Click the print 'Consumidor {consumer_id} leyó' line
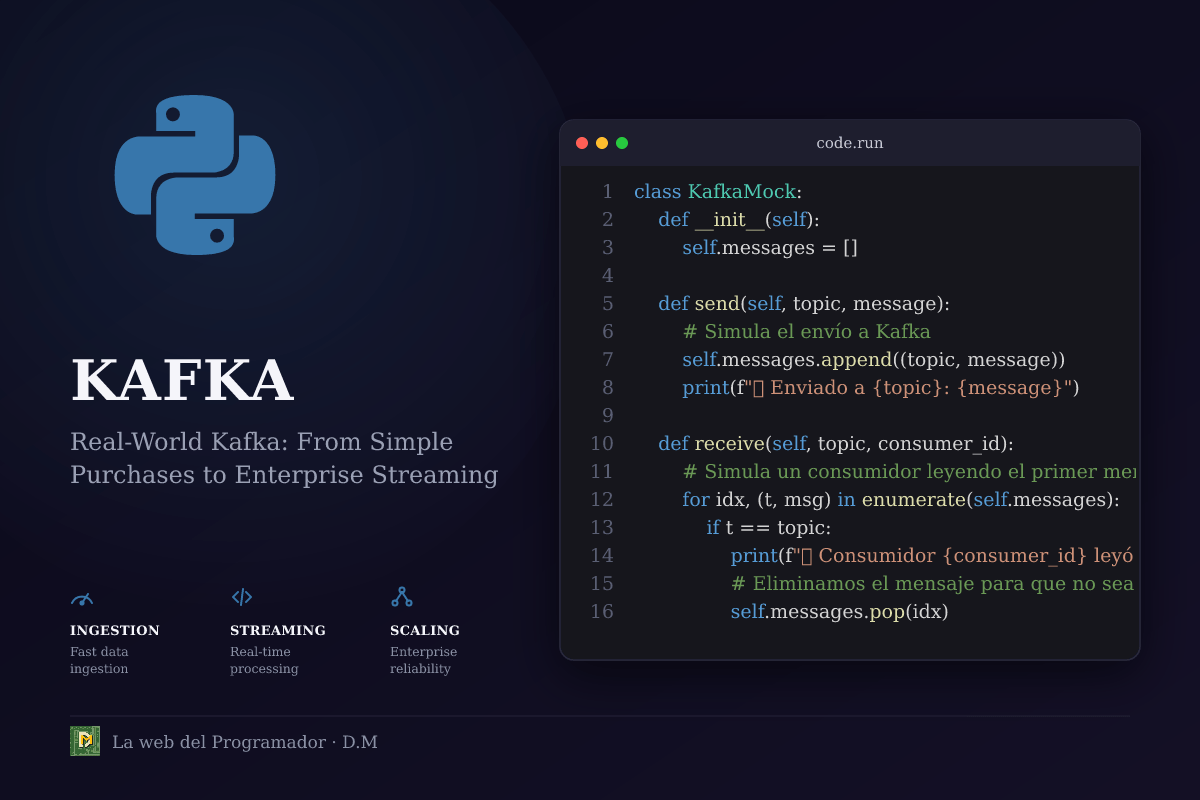Screen dimensions: 1200x800 (933, 556)
